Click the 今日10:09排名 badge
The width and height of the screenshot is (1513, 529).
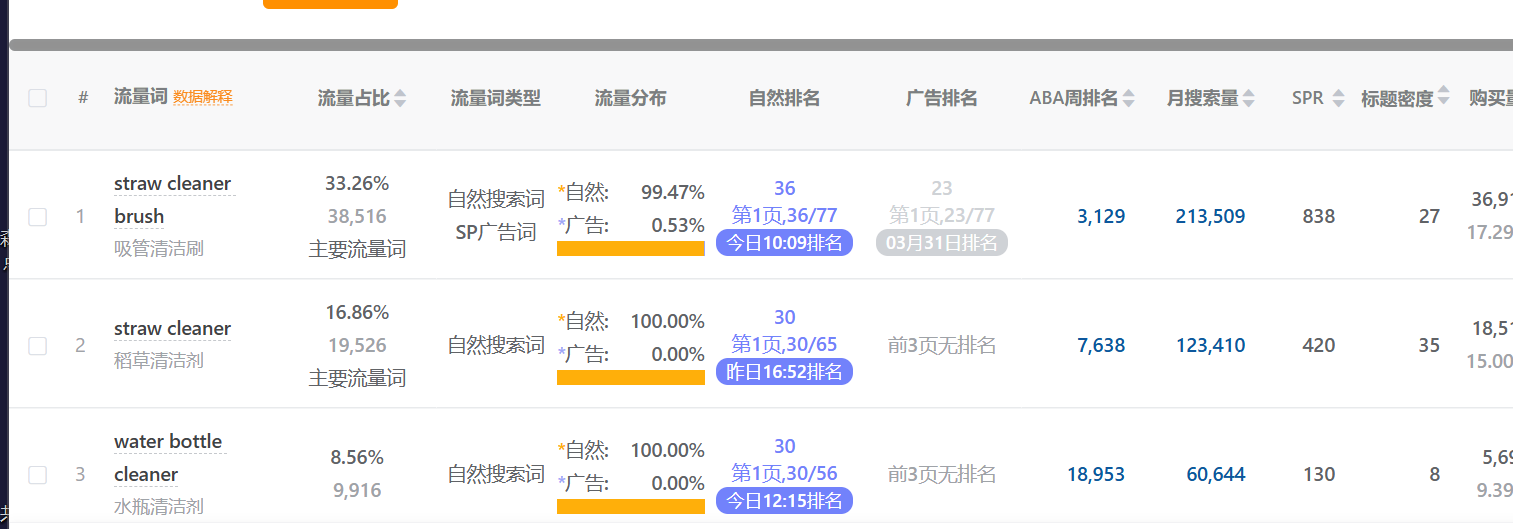coord(784,243)
